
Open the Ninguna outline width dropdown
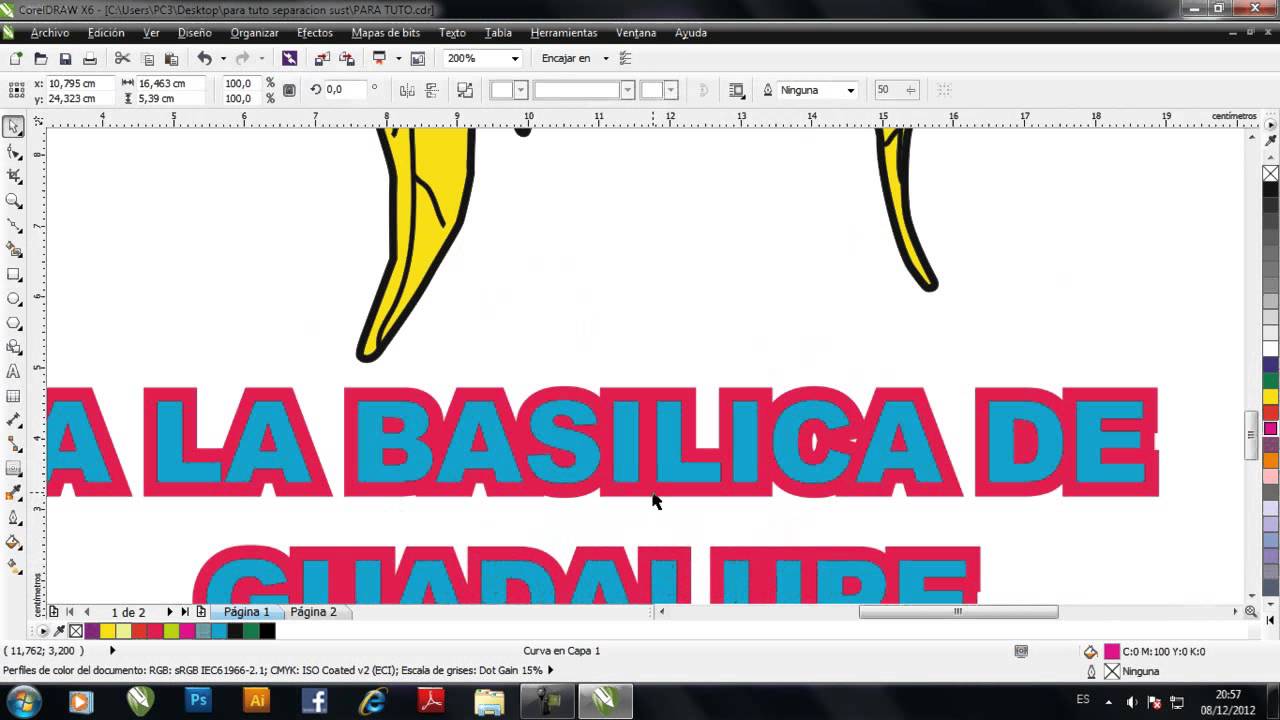851,90
